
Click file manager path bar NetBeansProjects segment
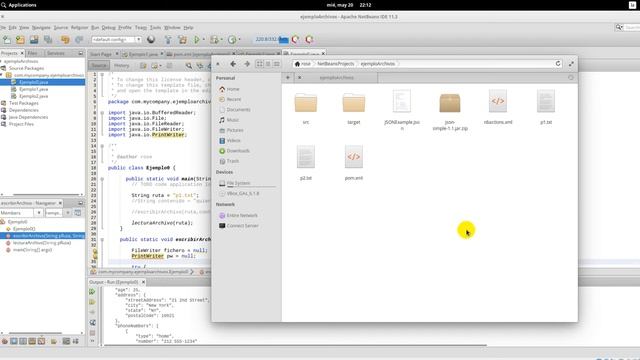point(336,64)
